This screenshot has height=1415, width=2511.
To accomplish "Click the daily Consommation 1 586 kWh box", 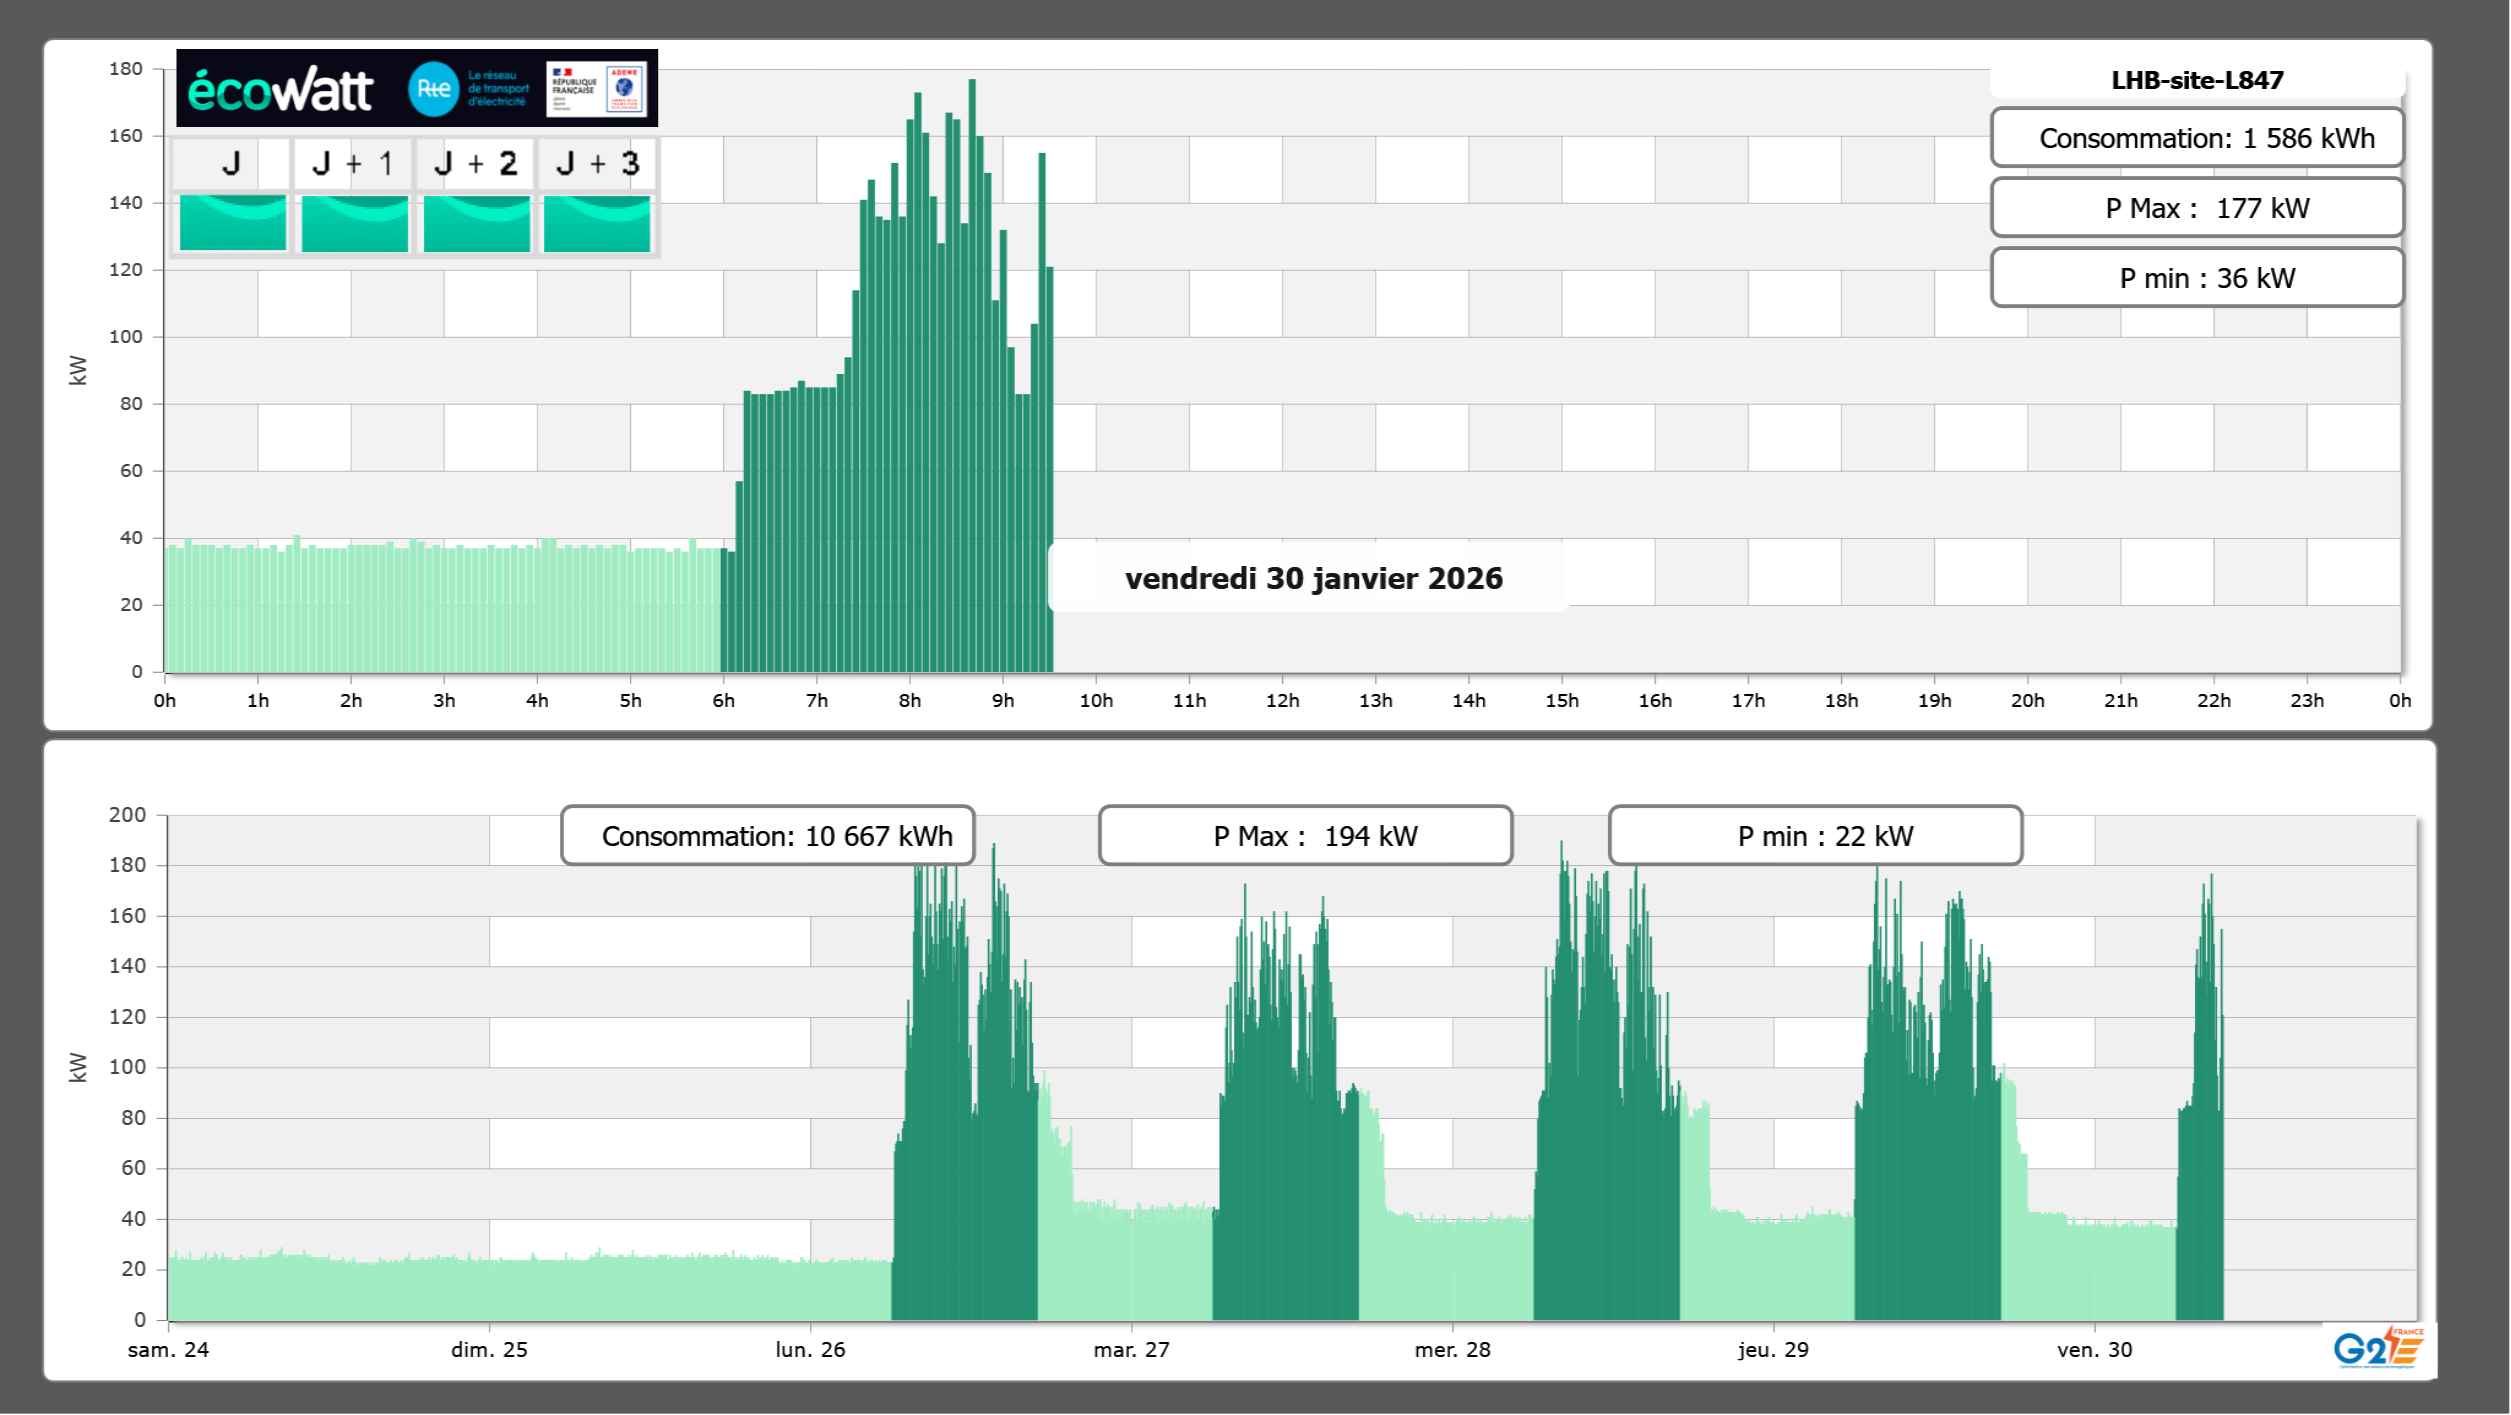I will [x=2197, y=138].
